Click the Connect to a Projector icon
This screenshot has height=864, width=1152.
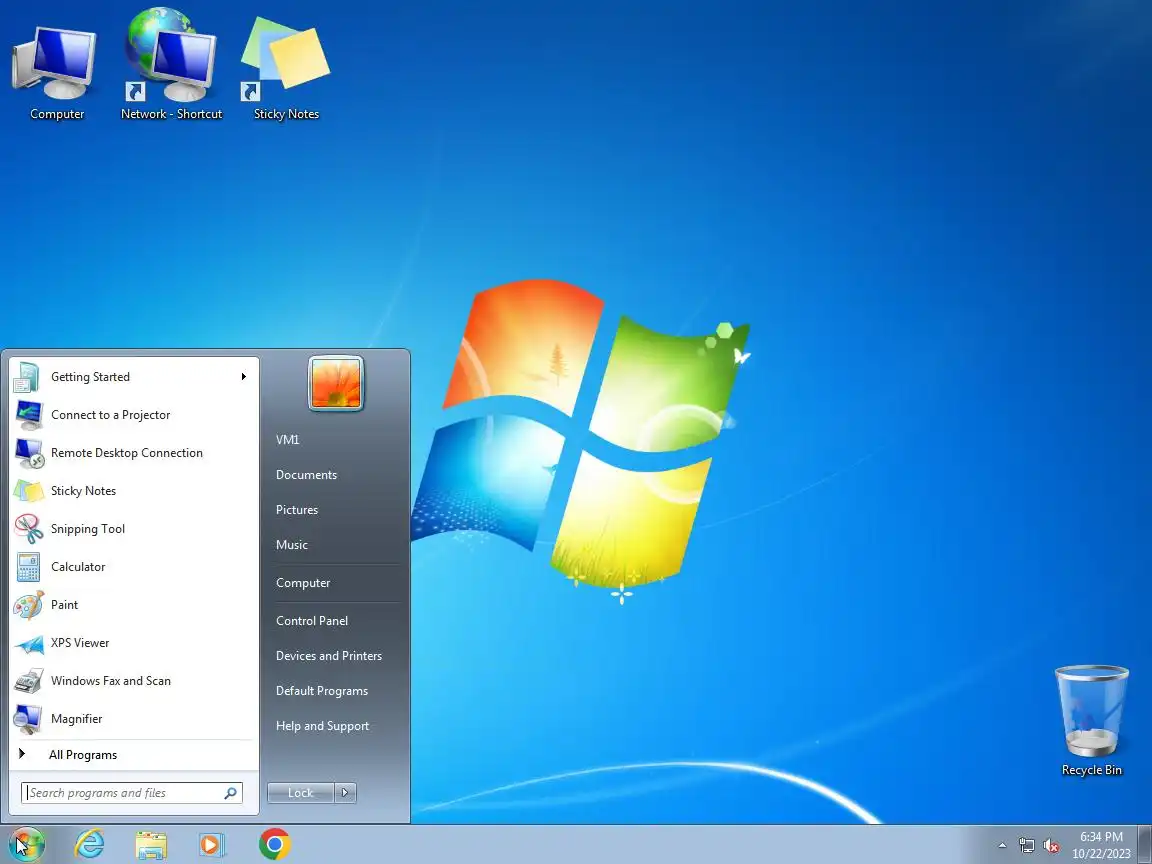[29, 415]
